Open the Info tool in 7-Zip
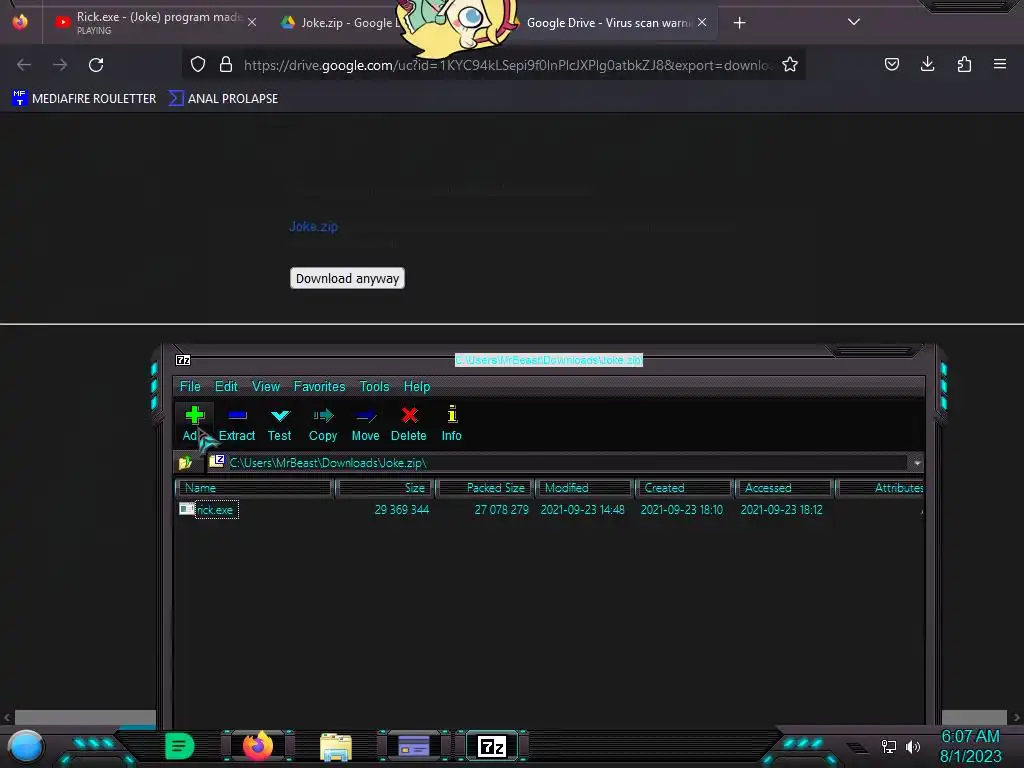This screenshot has width=1024, height=768. click(x=451, y=424)
